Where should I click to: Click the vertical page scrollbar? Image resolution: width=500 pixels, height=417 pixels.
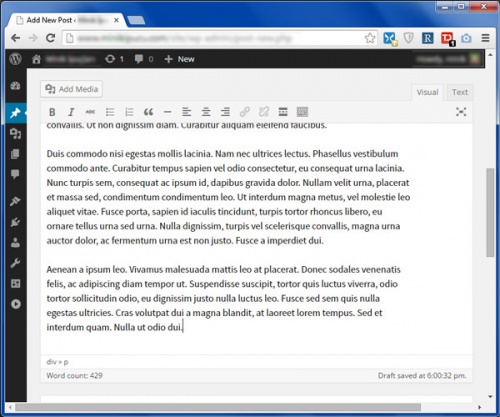point(490,212)
